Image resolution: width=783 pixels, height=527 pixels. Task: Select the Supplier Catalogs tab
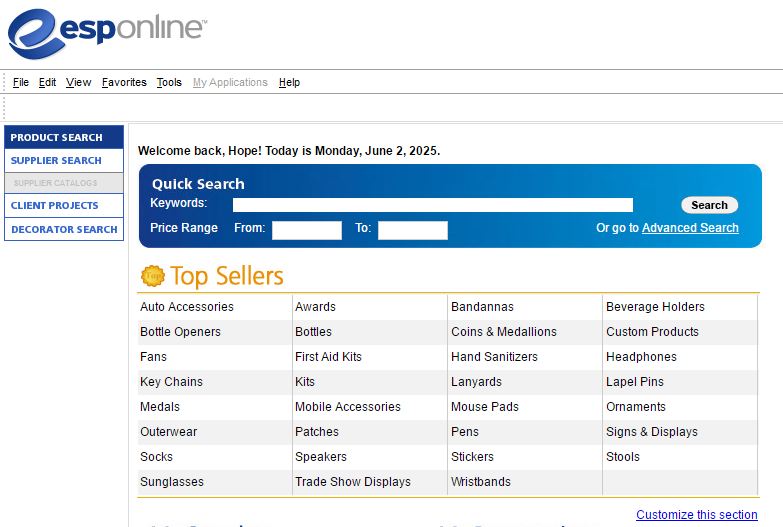click(x=64, y=183)
